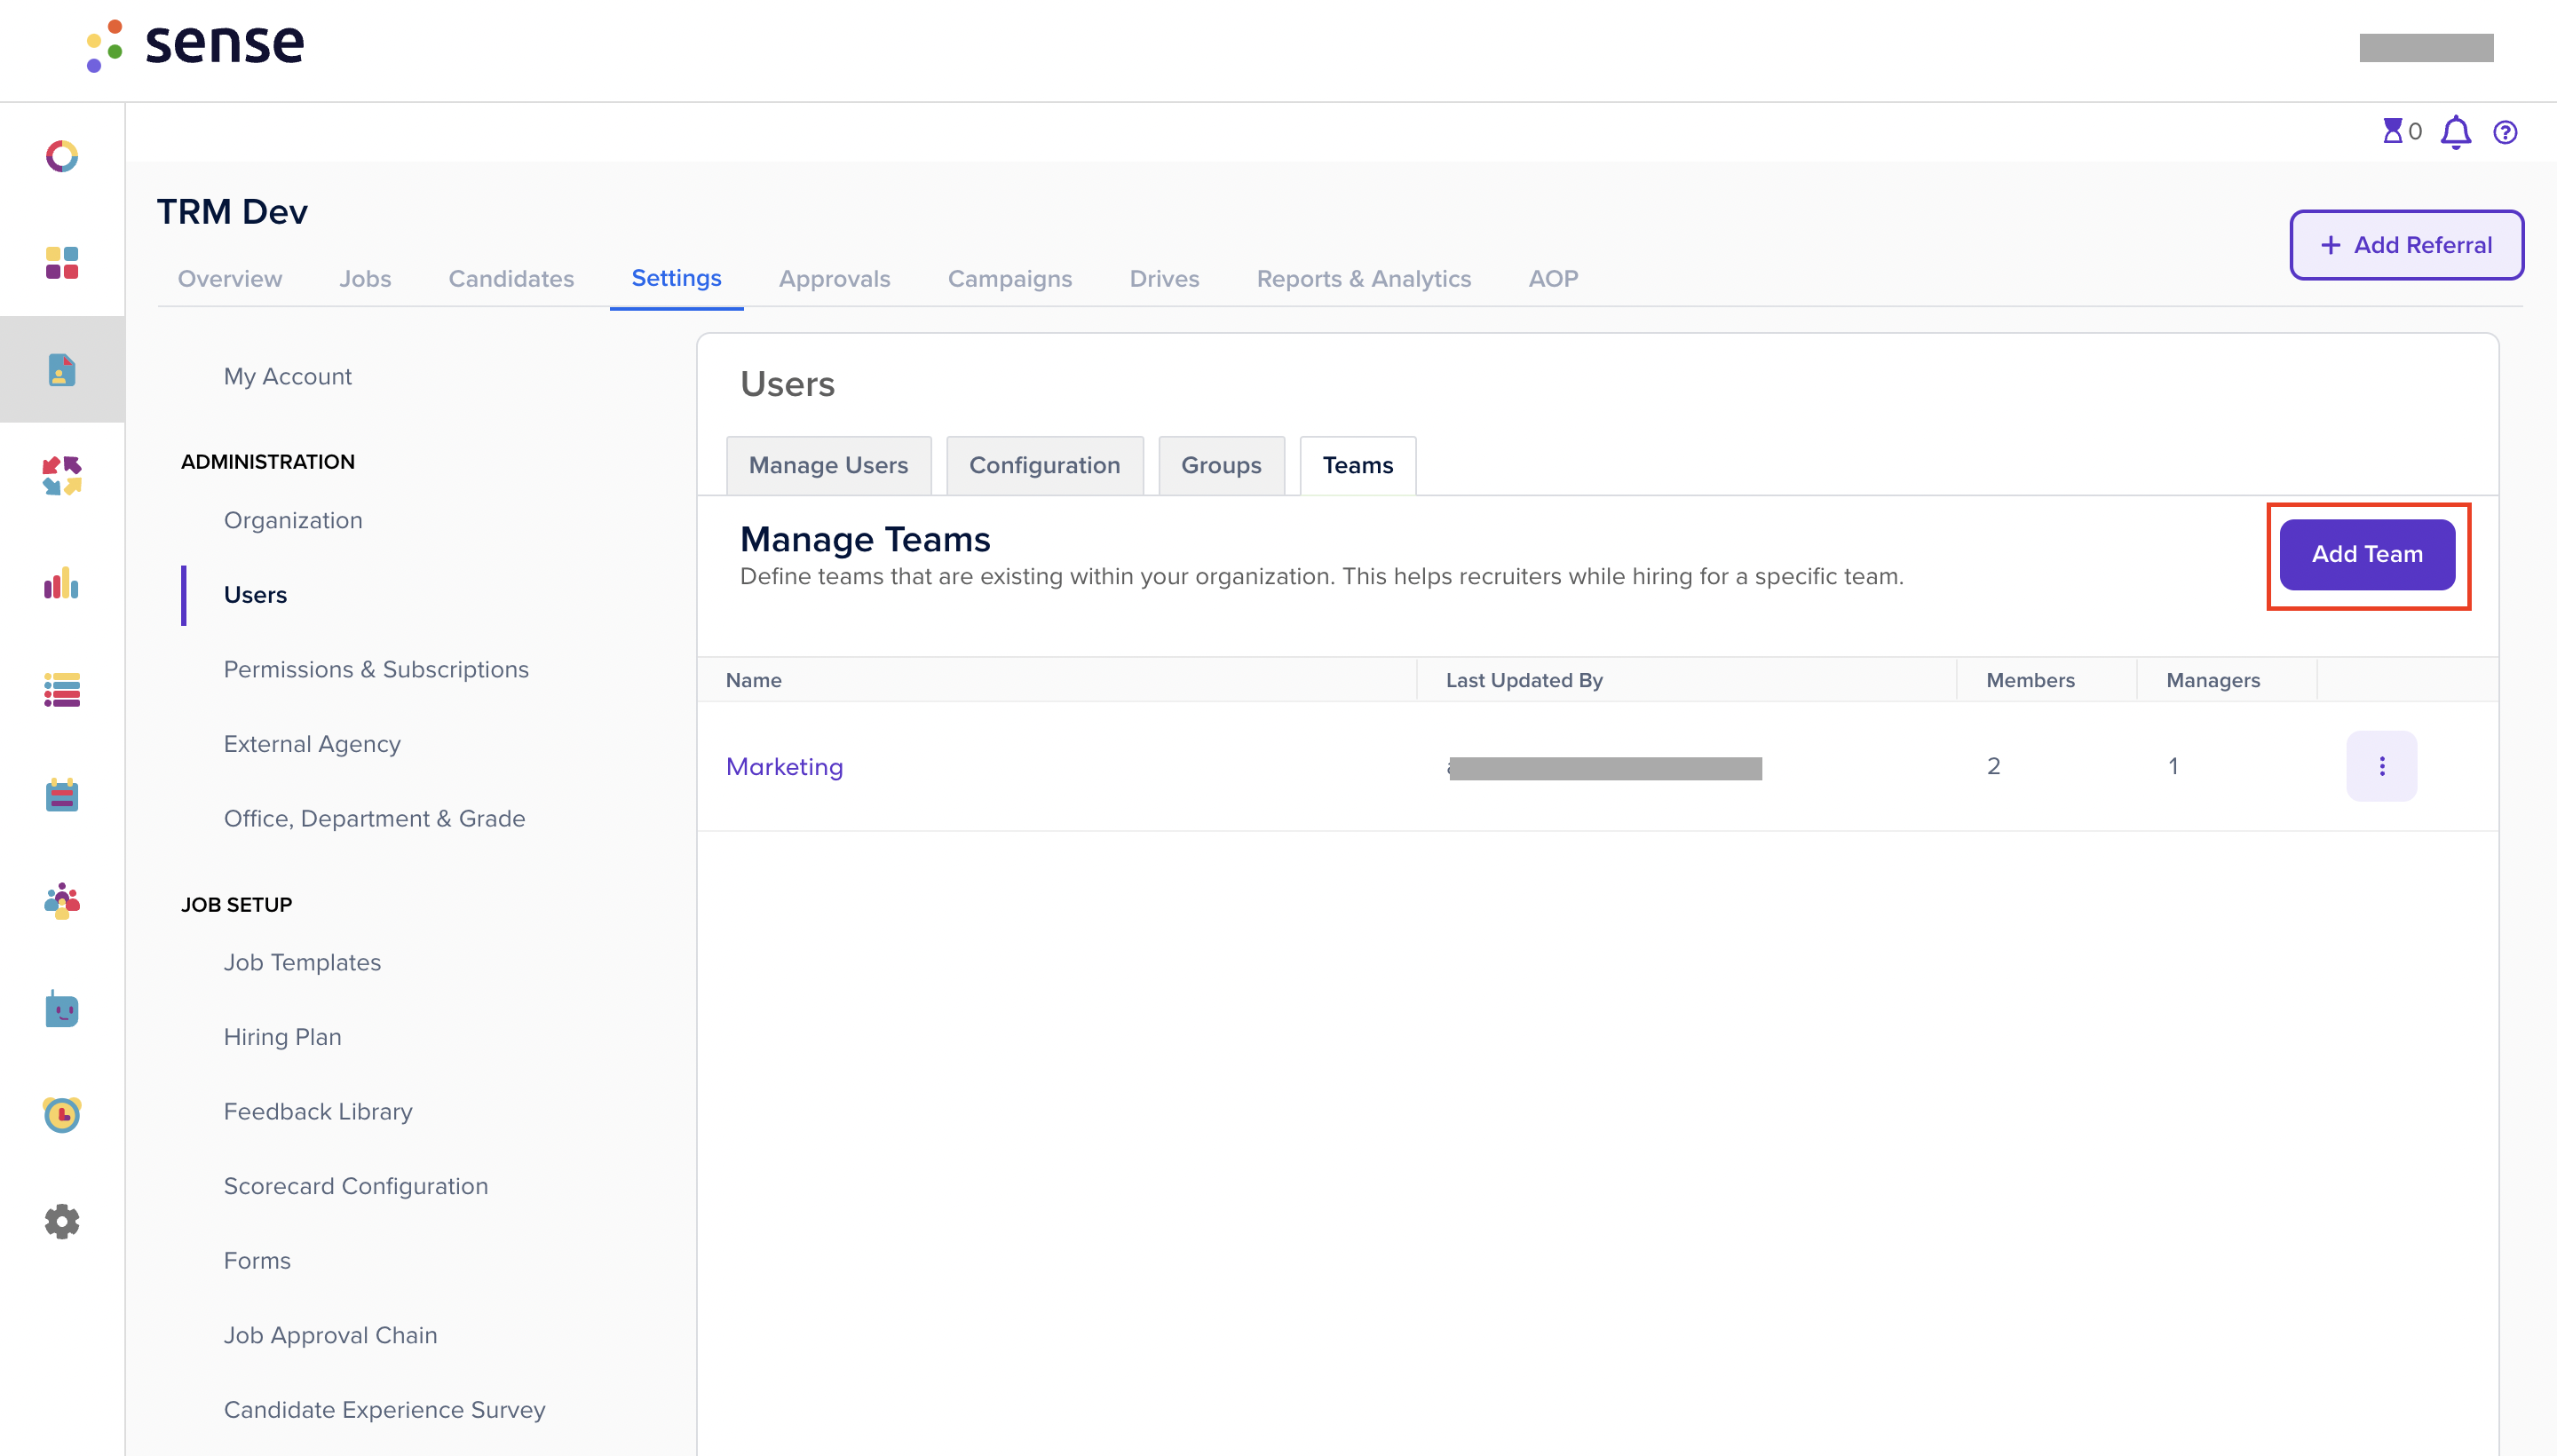Open the Configuration sub-tab

tap(1045, 465)
